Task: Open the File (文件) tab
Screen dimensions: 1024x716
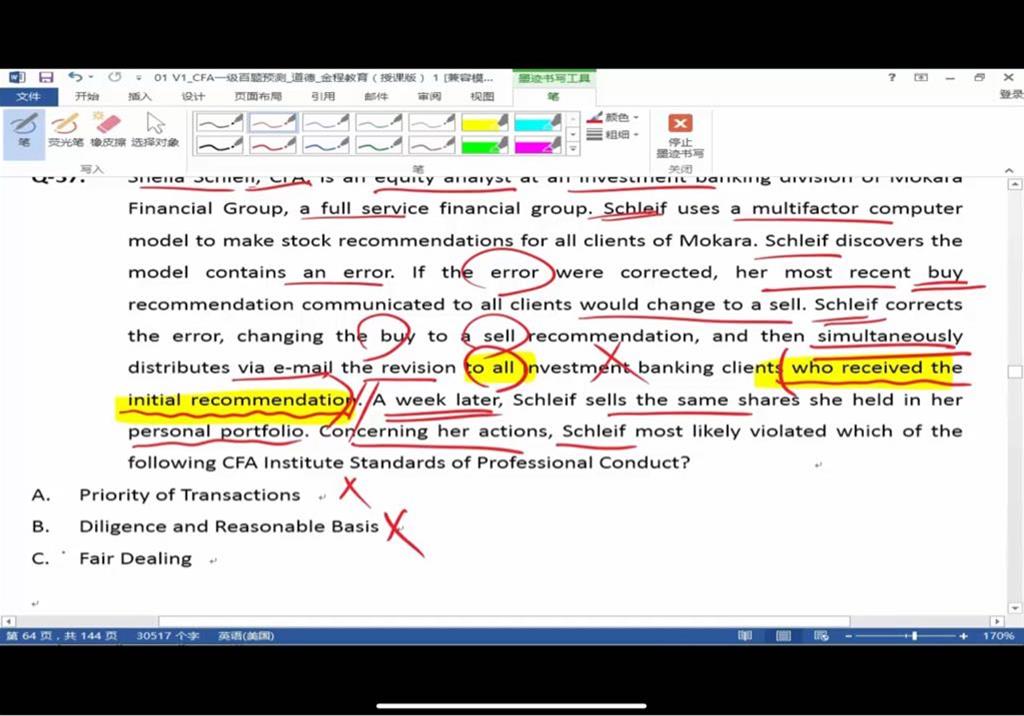Action: tap(29, 97)
